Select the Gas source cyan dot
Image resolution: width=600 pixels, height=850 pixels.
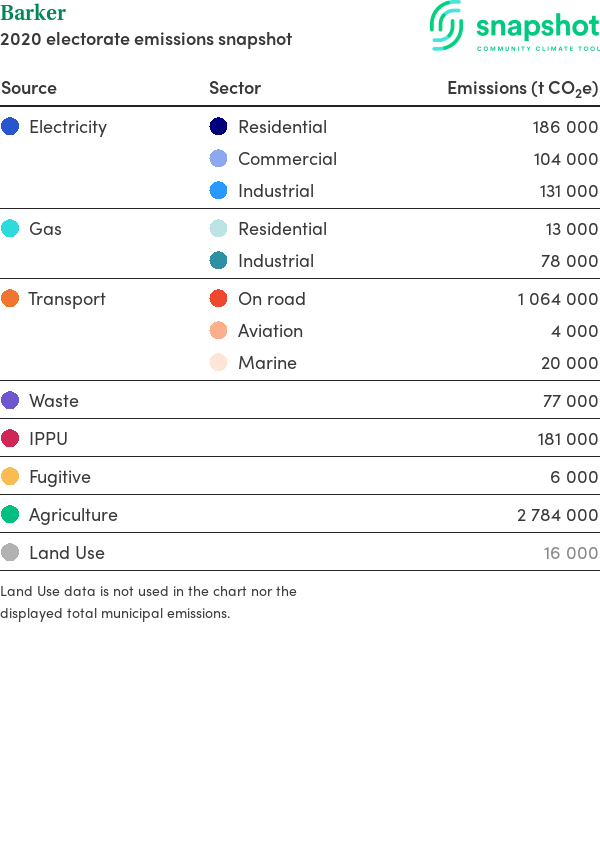click(x=10, y=228)
